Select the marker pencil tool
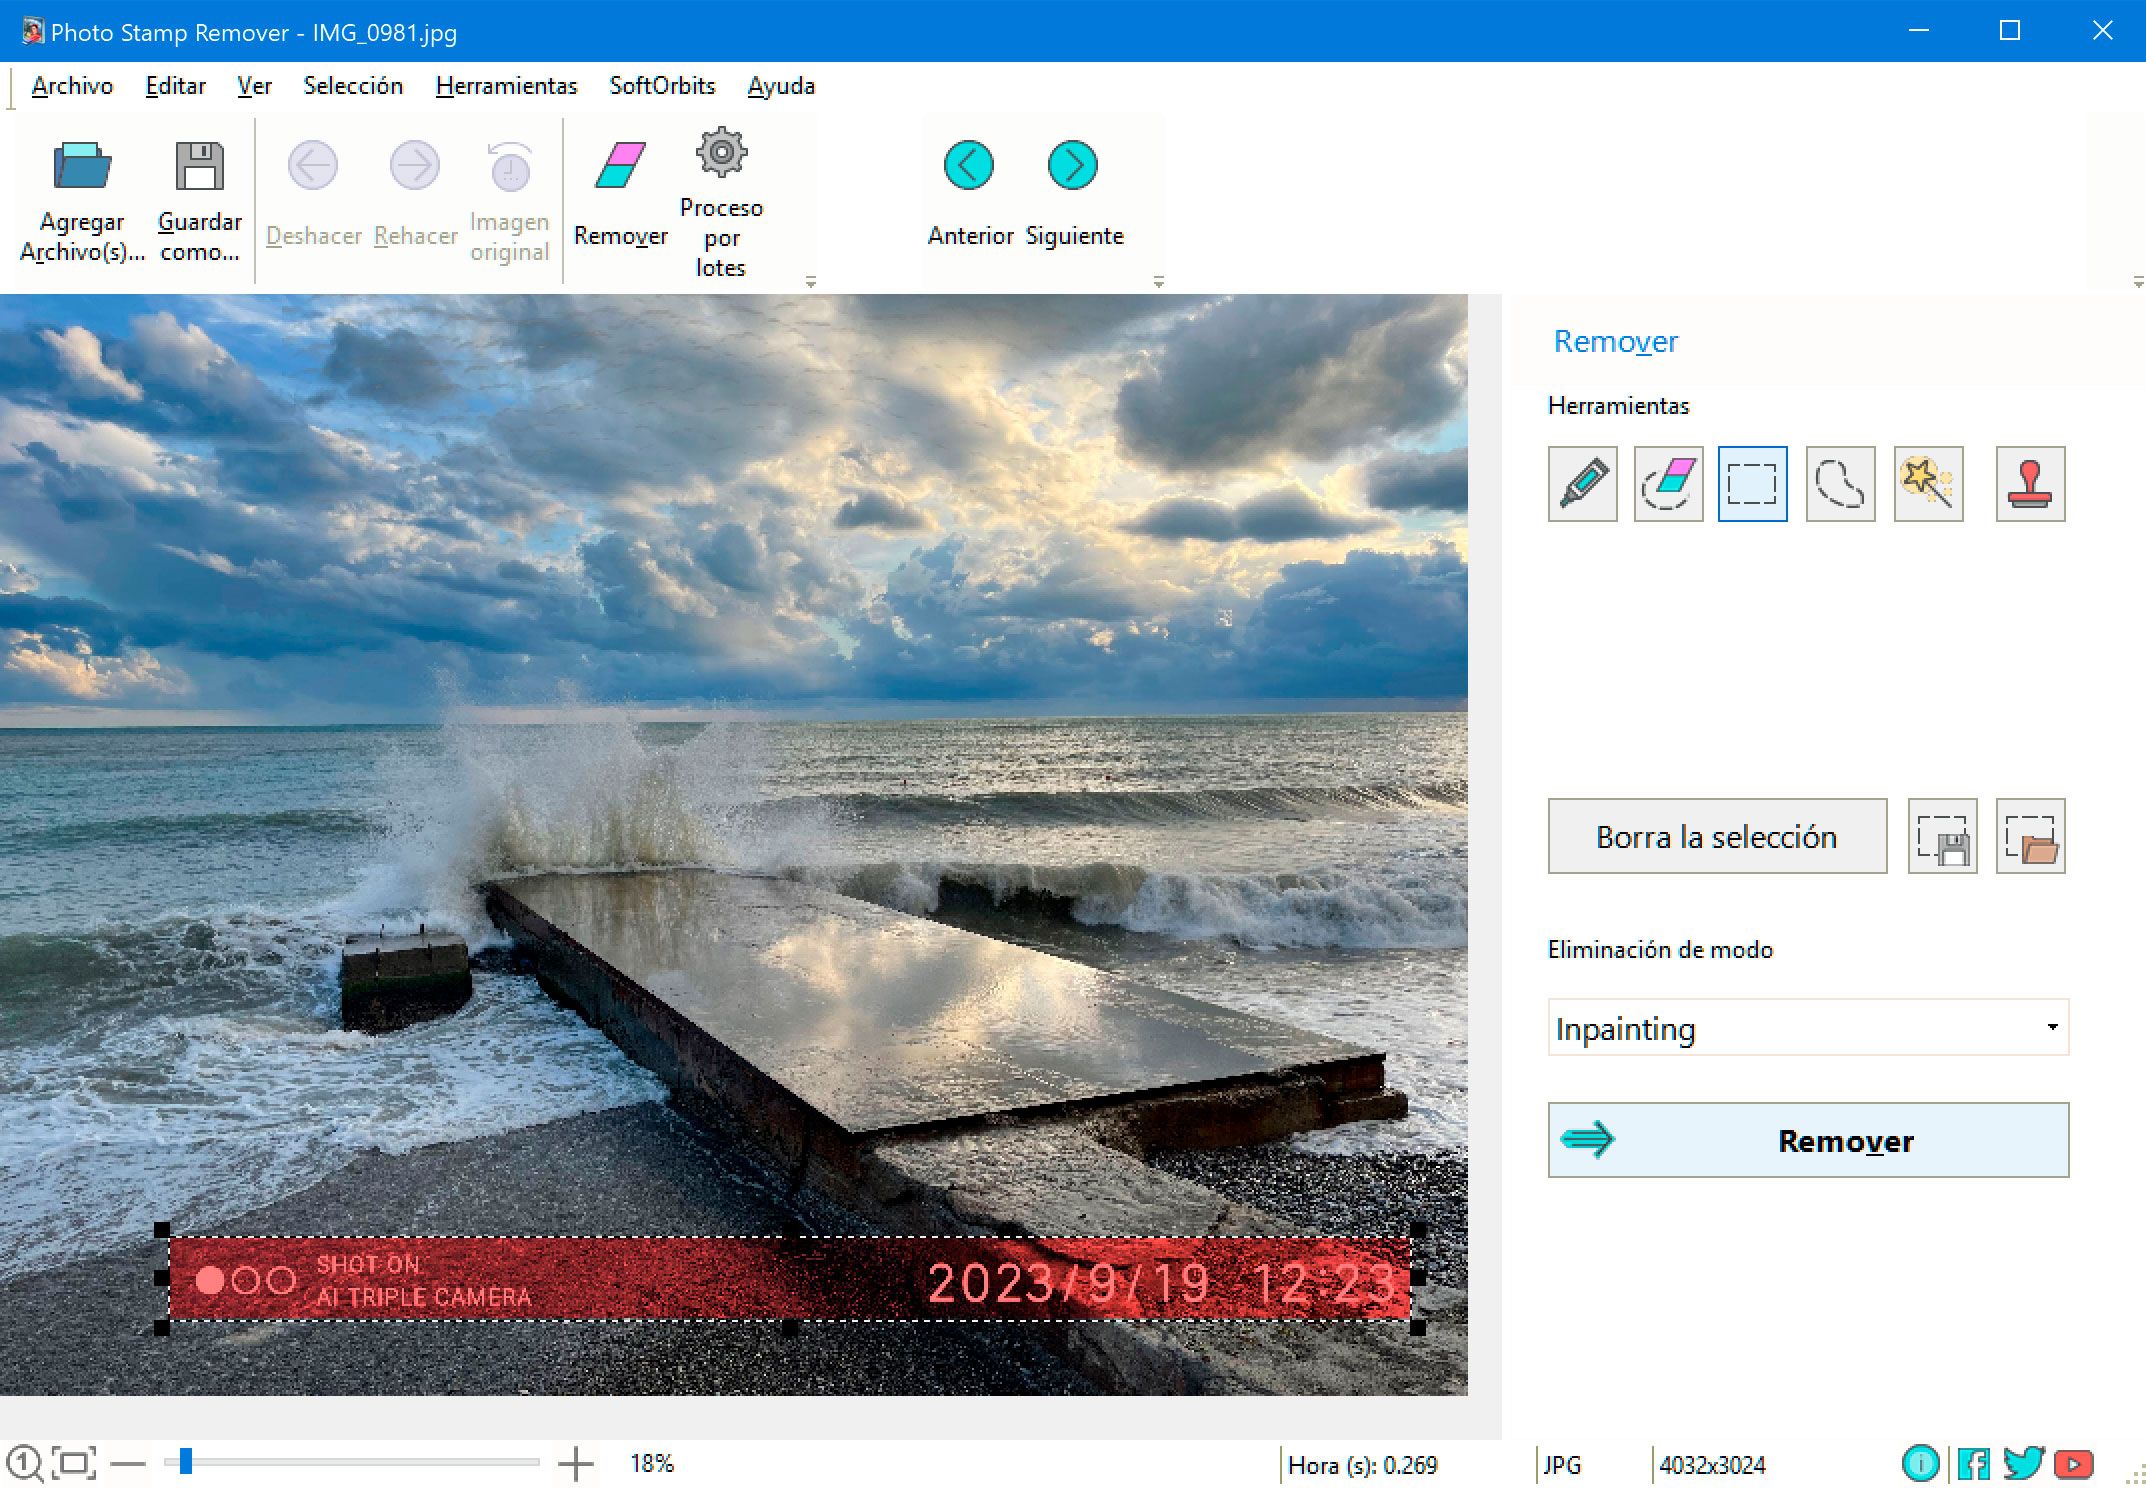Image resolution: width=2146 pixels, height=1488 pixels. (x=1583, y=484)
